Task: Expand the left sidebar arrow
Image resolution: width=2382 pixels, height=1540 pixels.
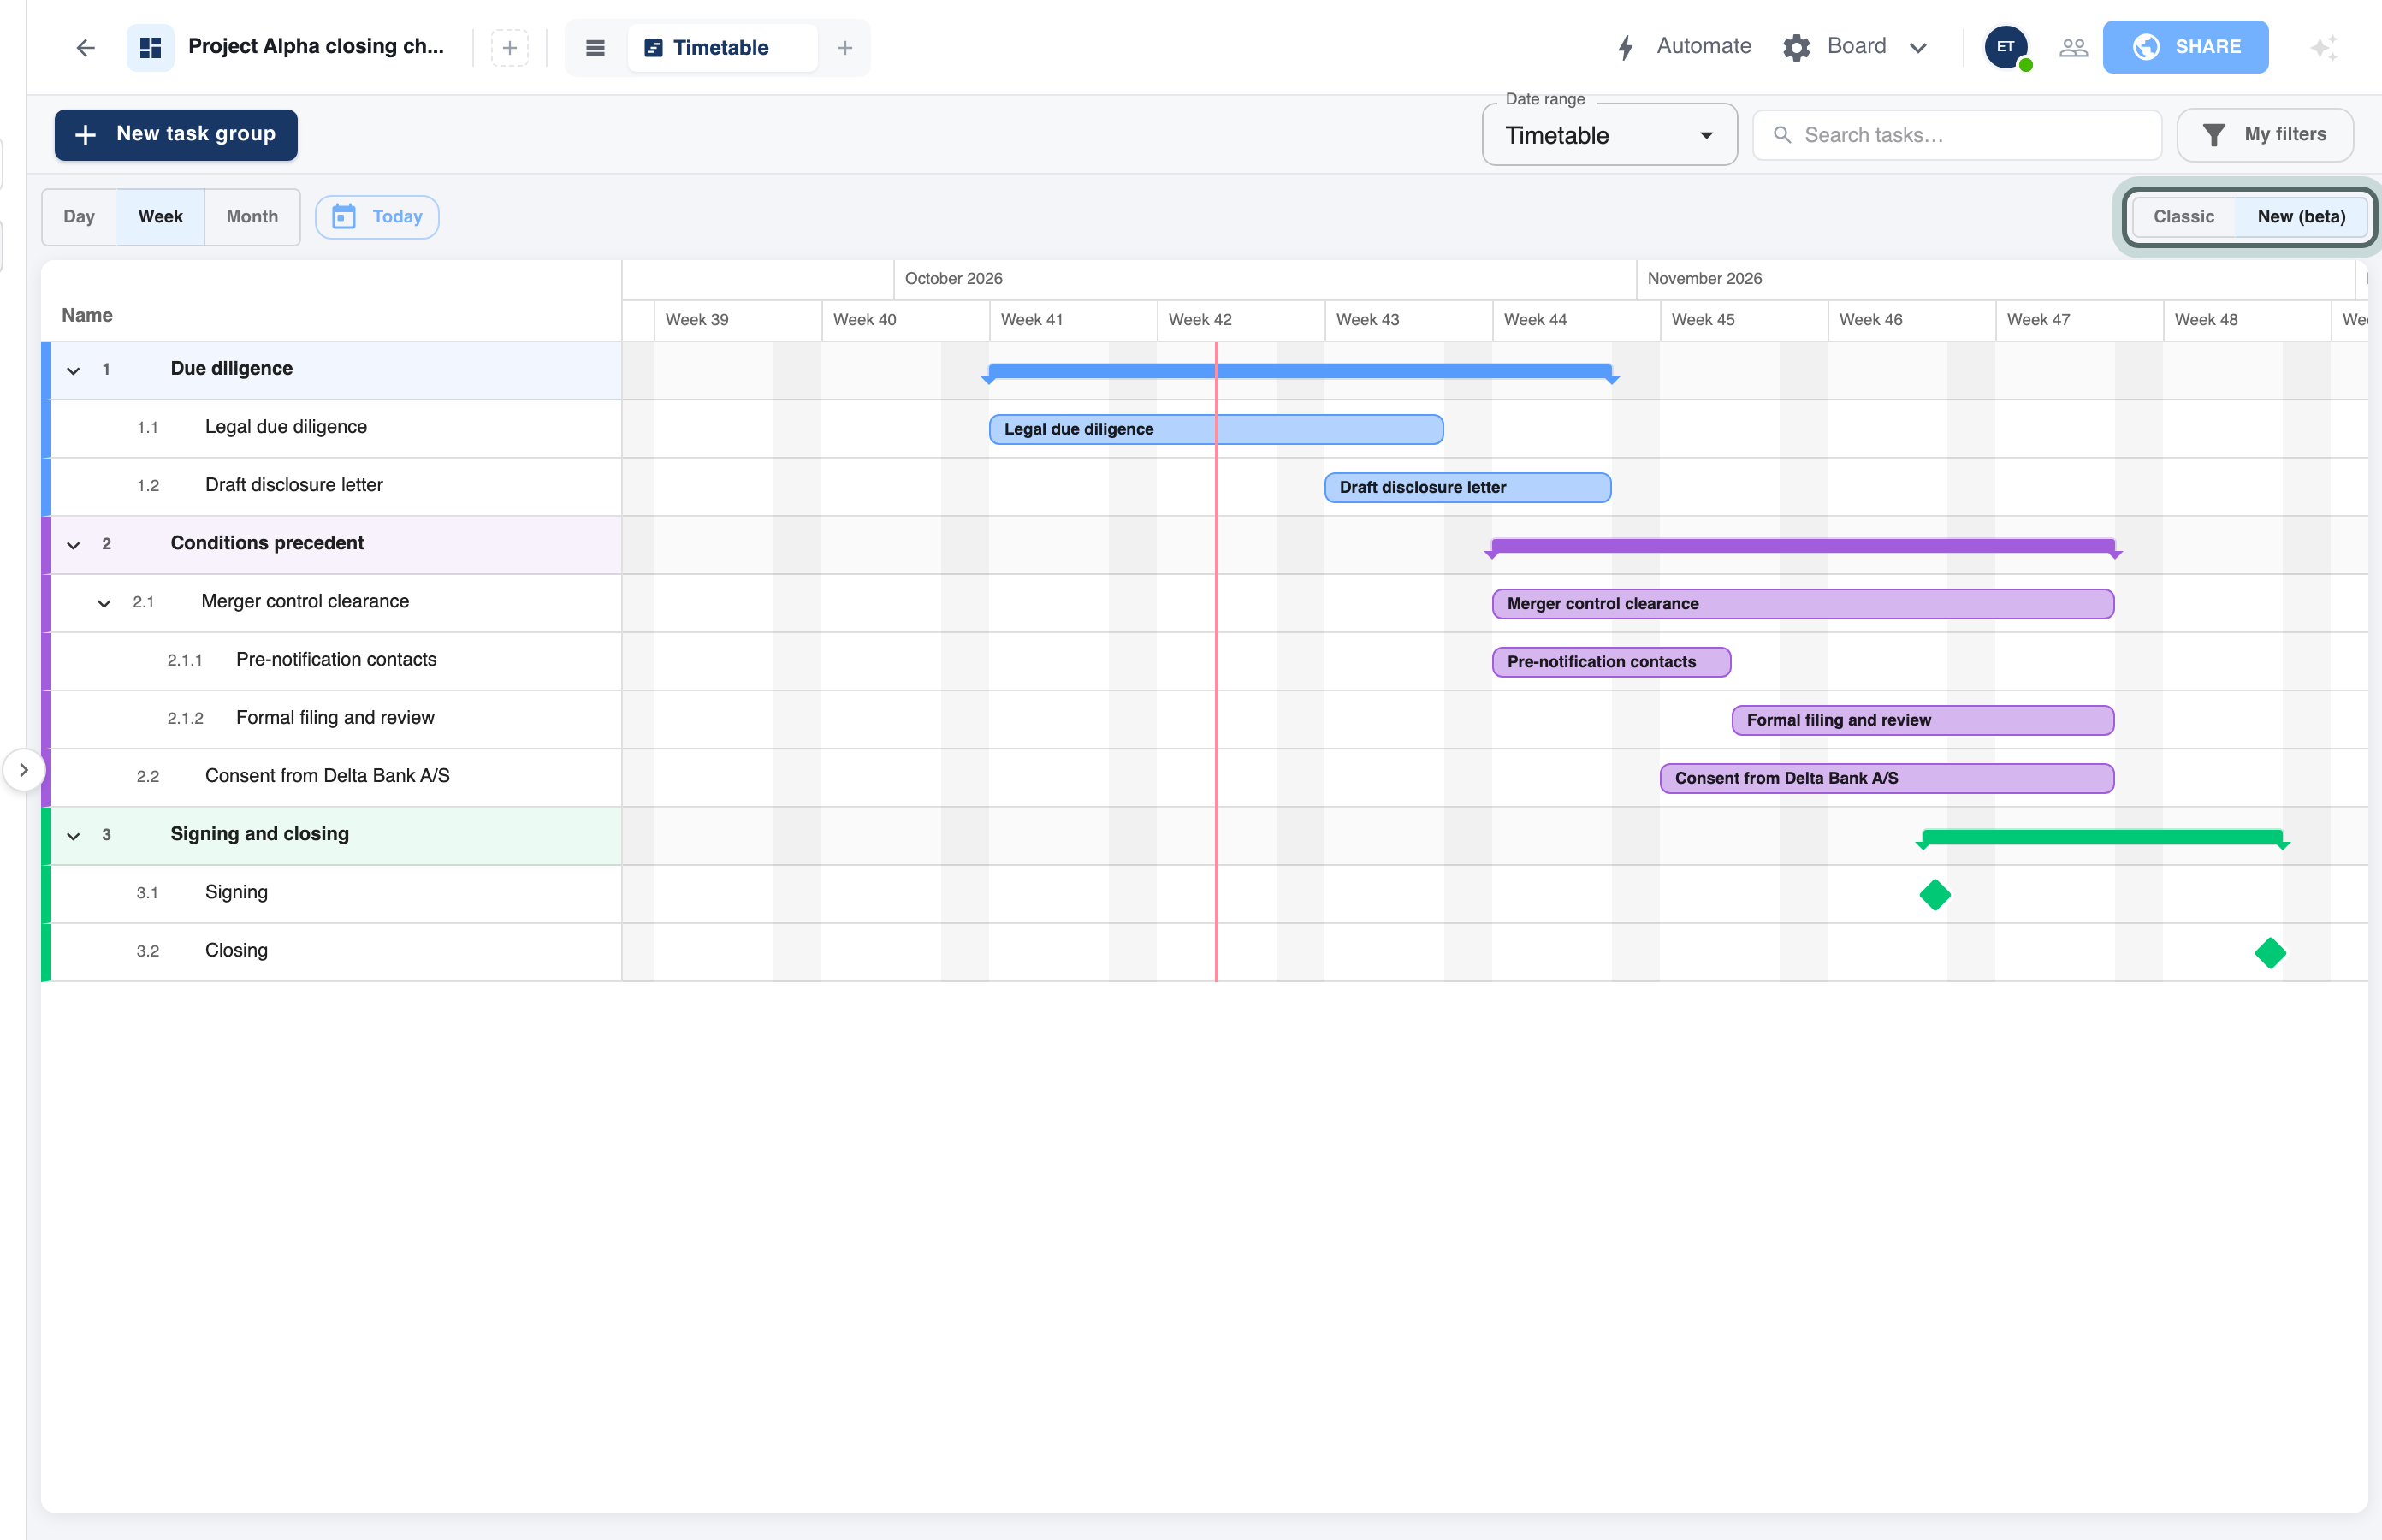Action: (23, 770)
